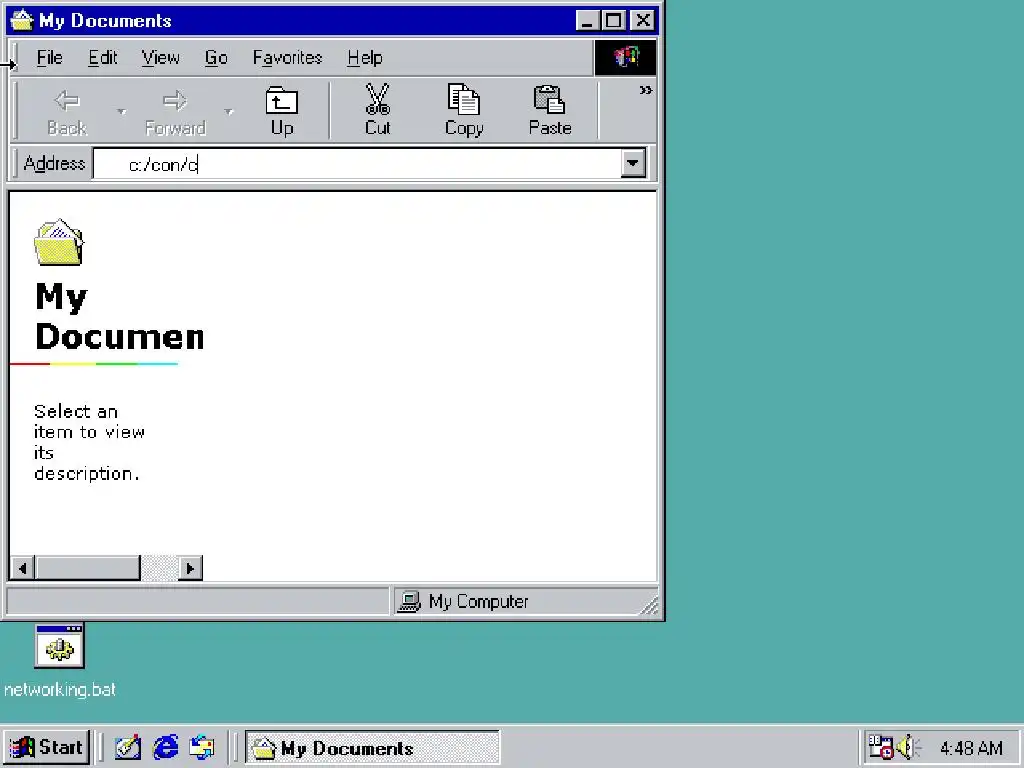Open the Start menu button

click(x=46, y=747)
